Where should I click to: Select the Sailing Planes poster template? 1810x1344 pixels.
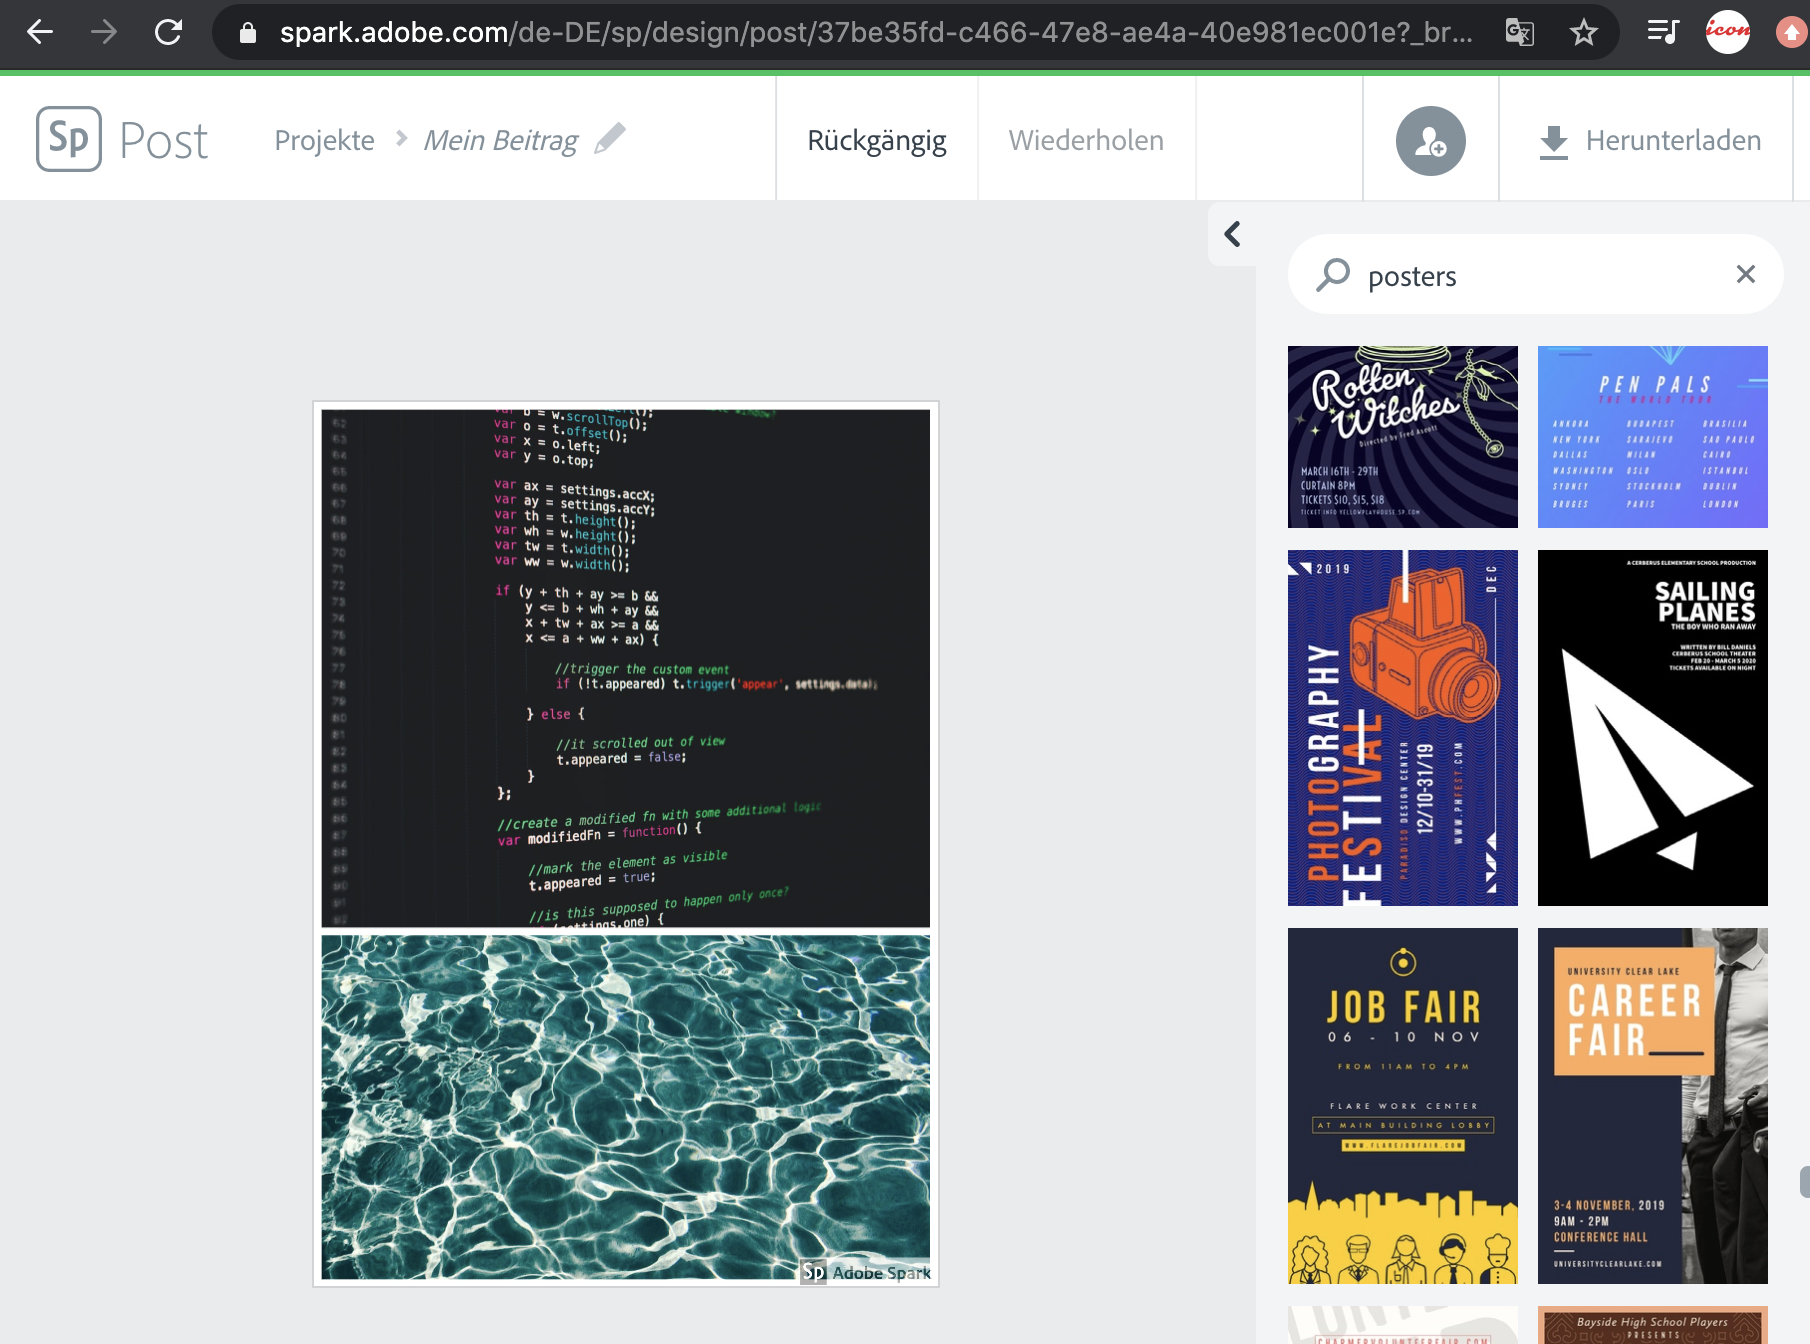[x=1652, y=727]
